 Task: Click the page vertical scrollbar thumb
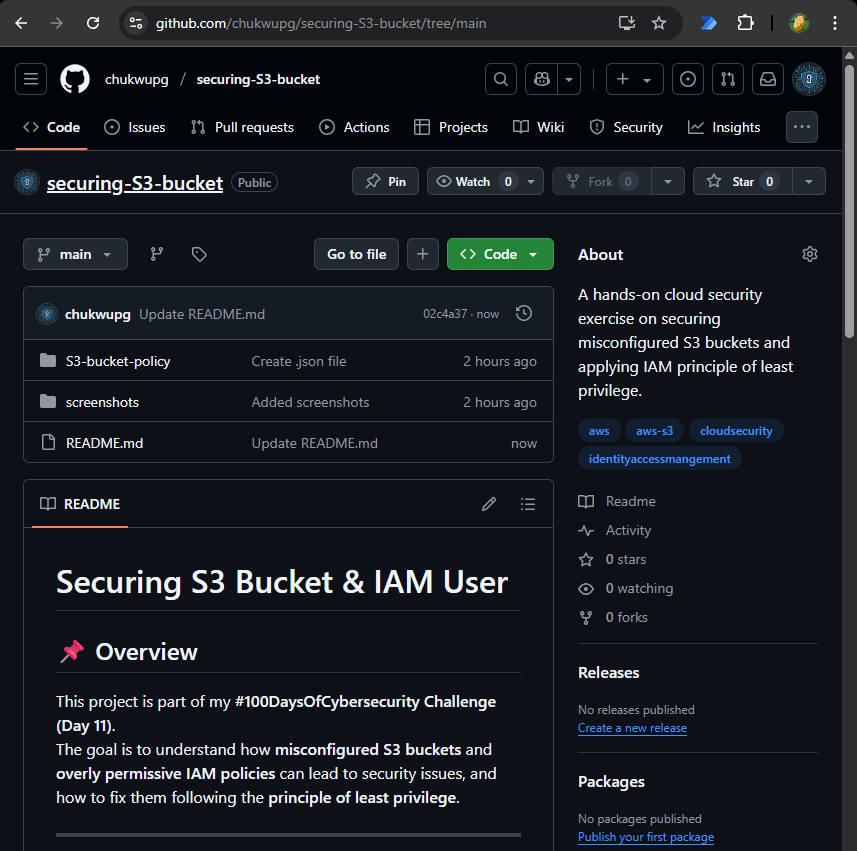[x=849, y=202]
